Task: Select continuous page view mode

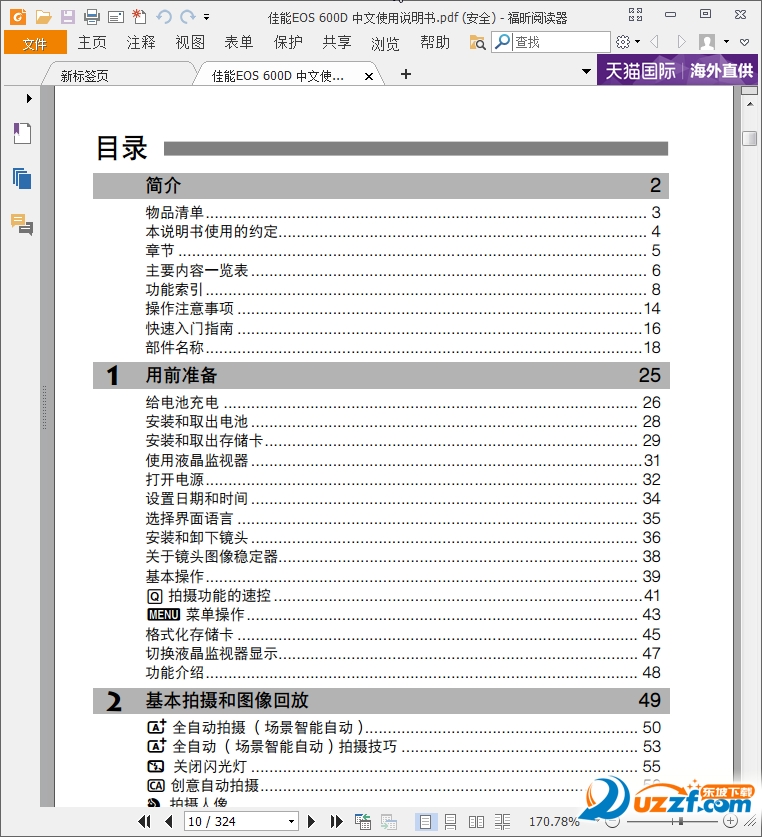Action: (x=450, y=822)
